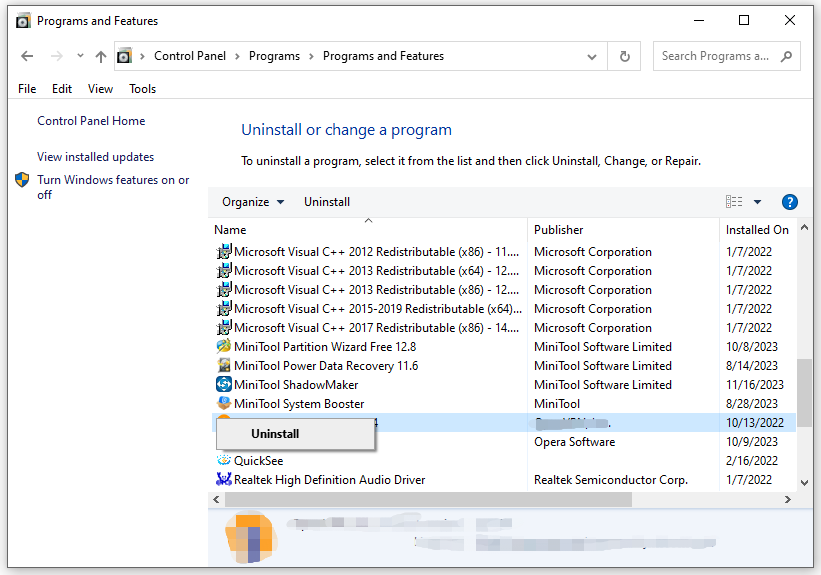Click the Programs and Features title bar icon

(x=23, y=21)
